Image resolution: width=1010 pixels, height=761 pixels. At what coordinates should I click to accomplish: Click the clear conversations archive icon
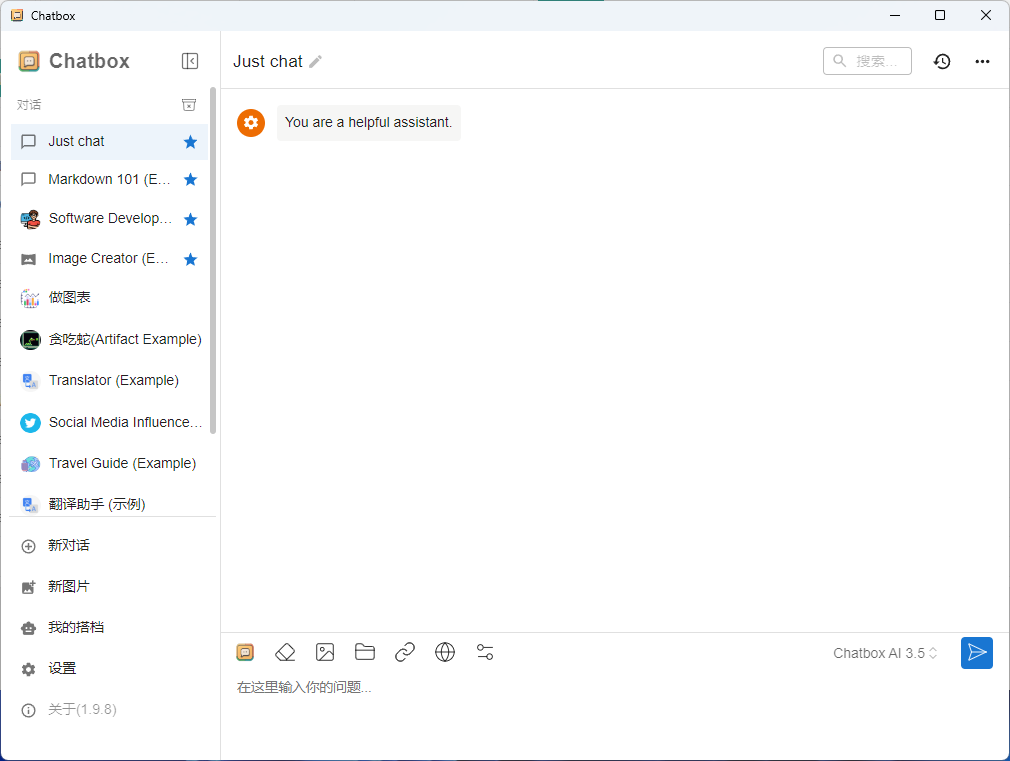point(189,104)
